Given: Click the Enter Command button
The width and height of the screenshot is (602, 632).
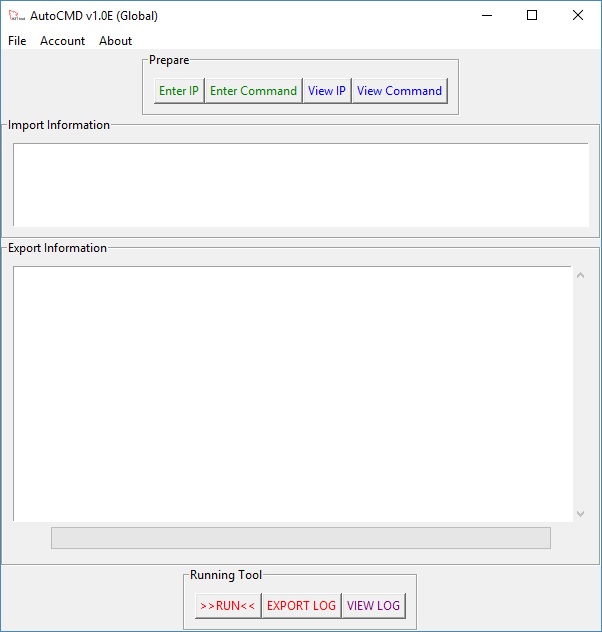Looking at the screenshot, I should 253,91.
